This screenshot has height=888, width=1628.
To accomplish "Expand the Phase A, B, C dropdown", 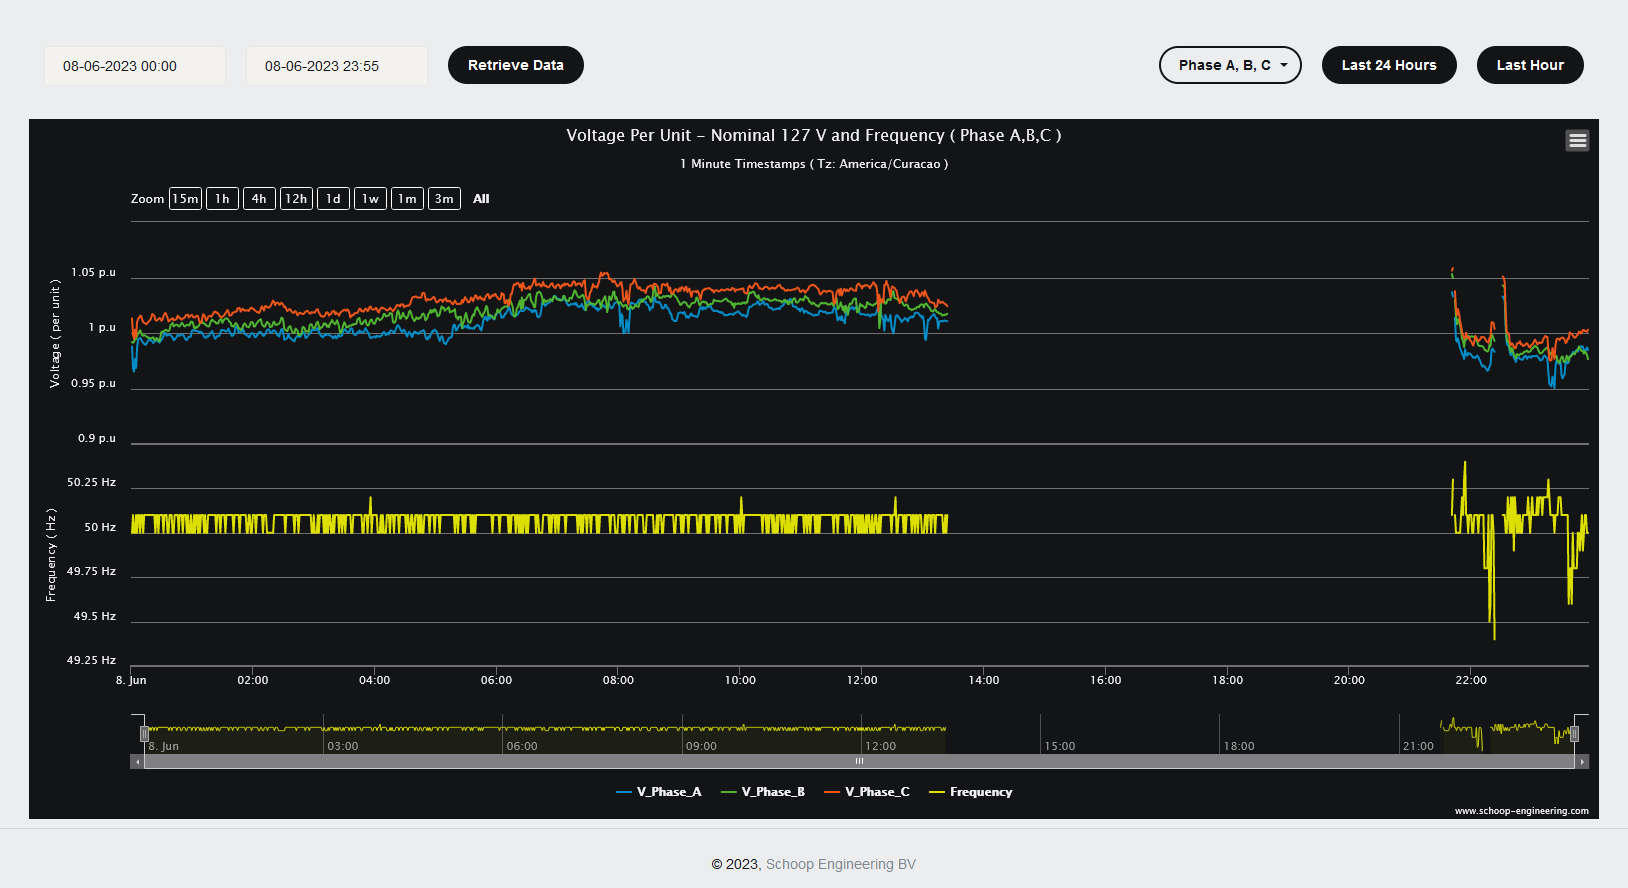I will (1229, 65).
